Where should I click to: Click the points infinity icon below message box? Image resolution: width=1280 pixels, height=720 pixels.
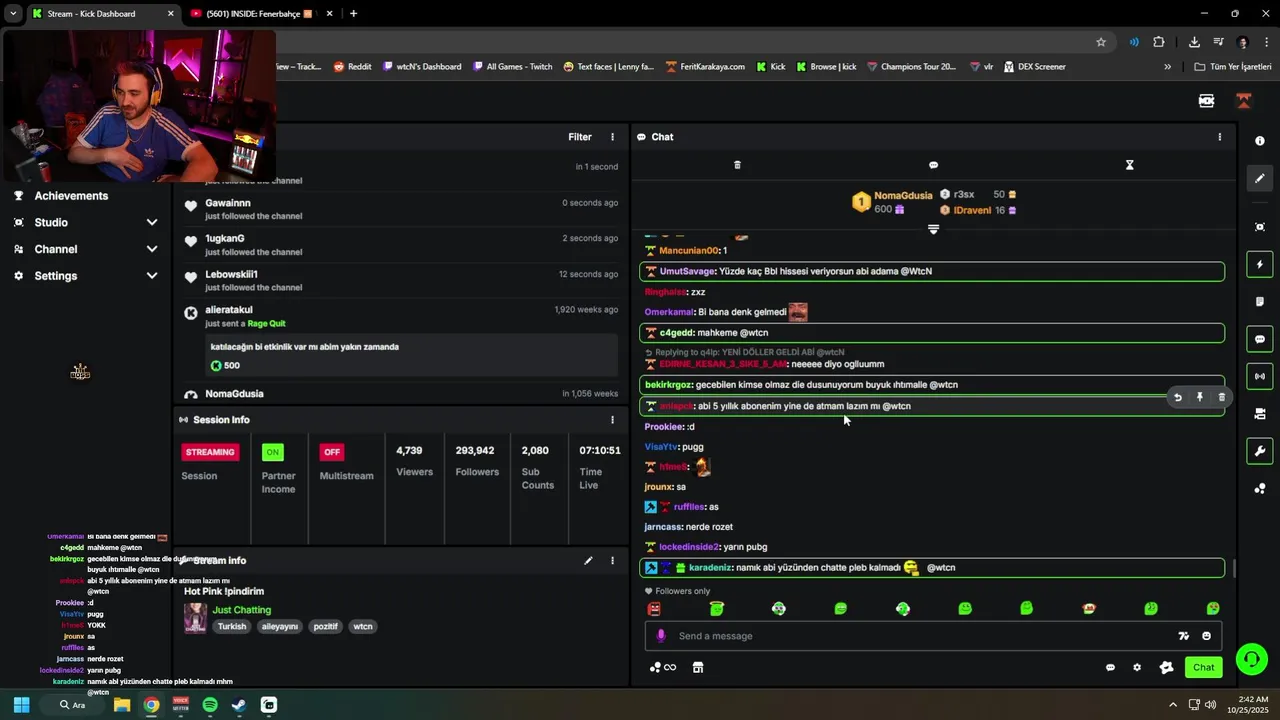coord(662,668)
